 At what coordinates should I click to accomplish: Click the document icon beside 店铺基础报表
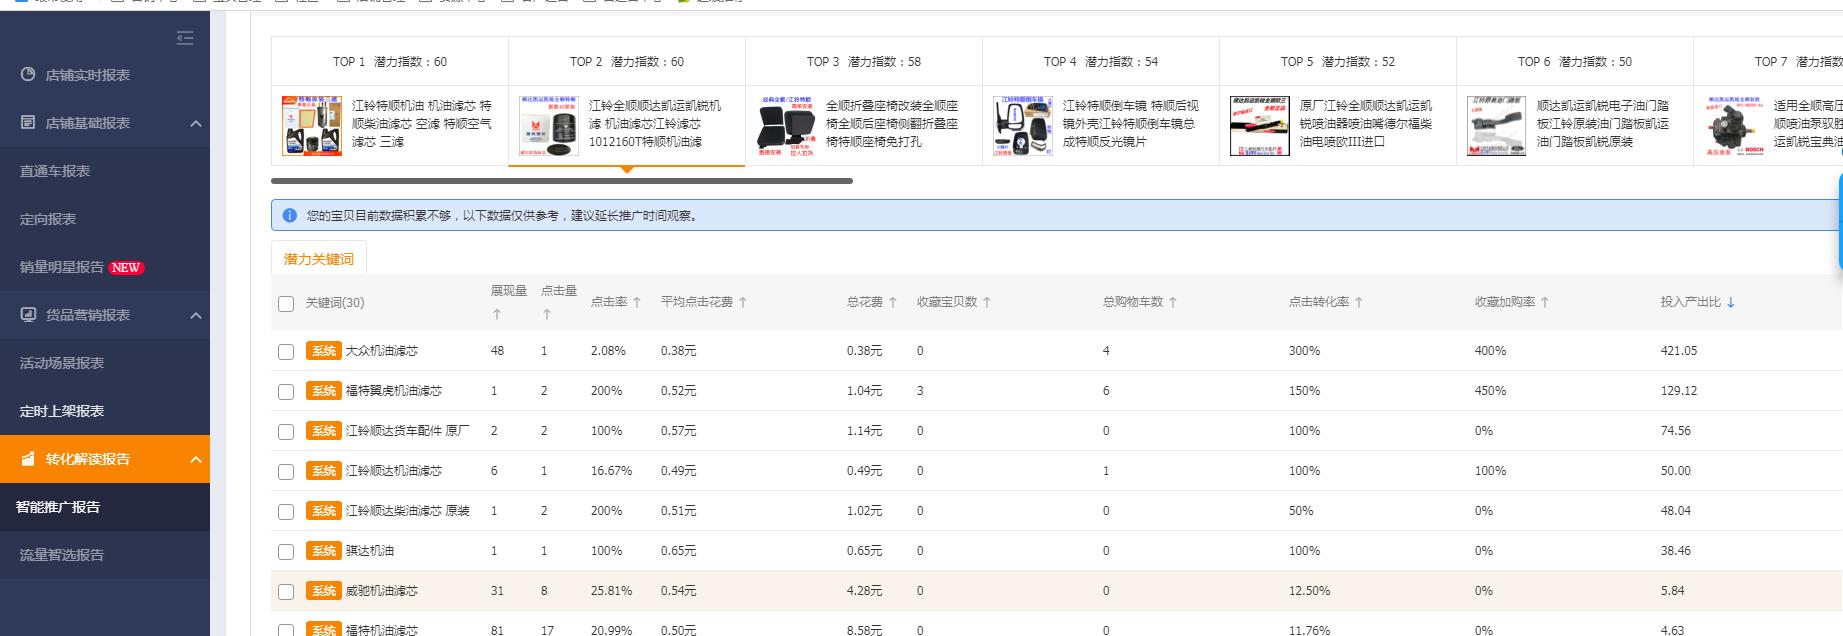[28, 122]
